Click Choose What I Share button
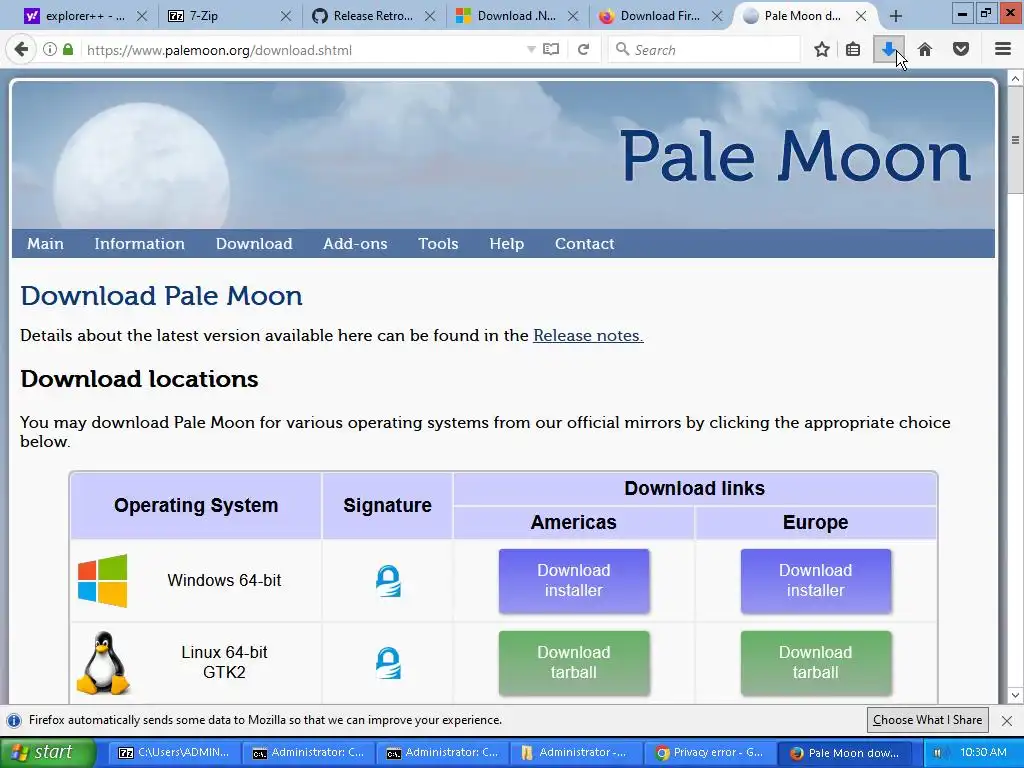 pos(927,720)
